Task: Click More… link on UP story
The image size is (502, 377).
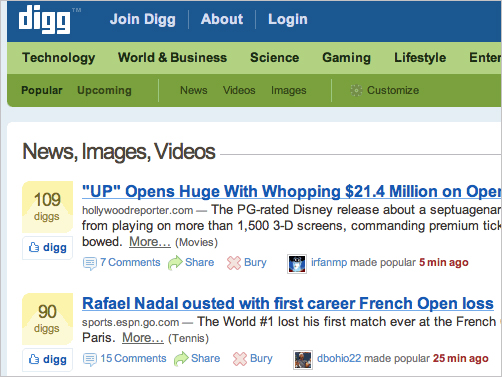Action: (150, 242)
